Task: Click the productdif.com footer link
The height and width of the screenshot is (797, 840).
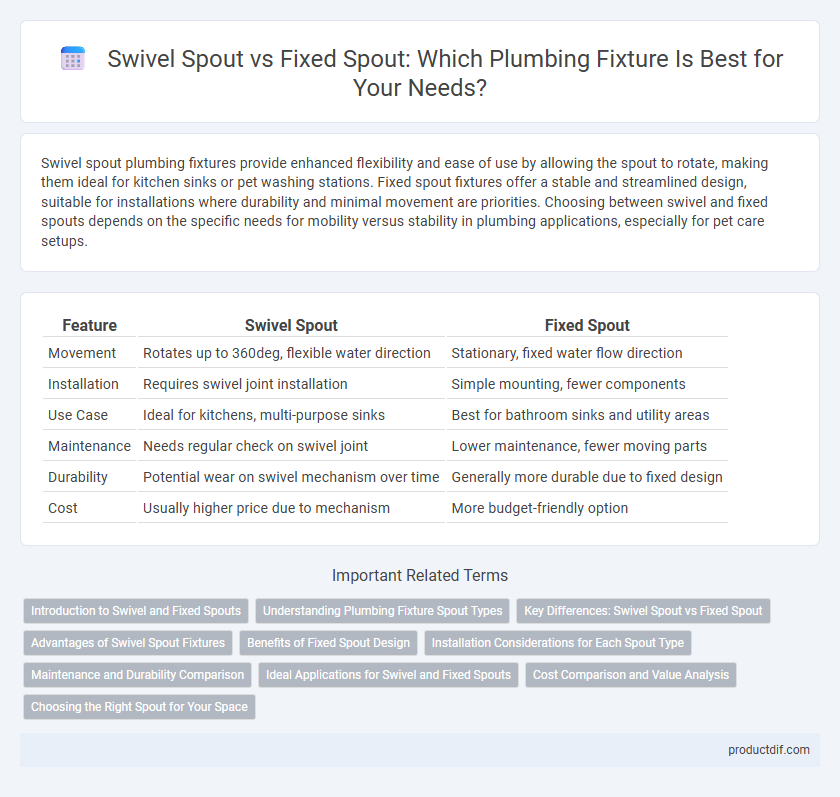Action: pyautogui.click(x=768, y=750)
